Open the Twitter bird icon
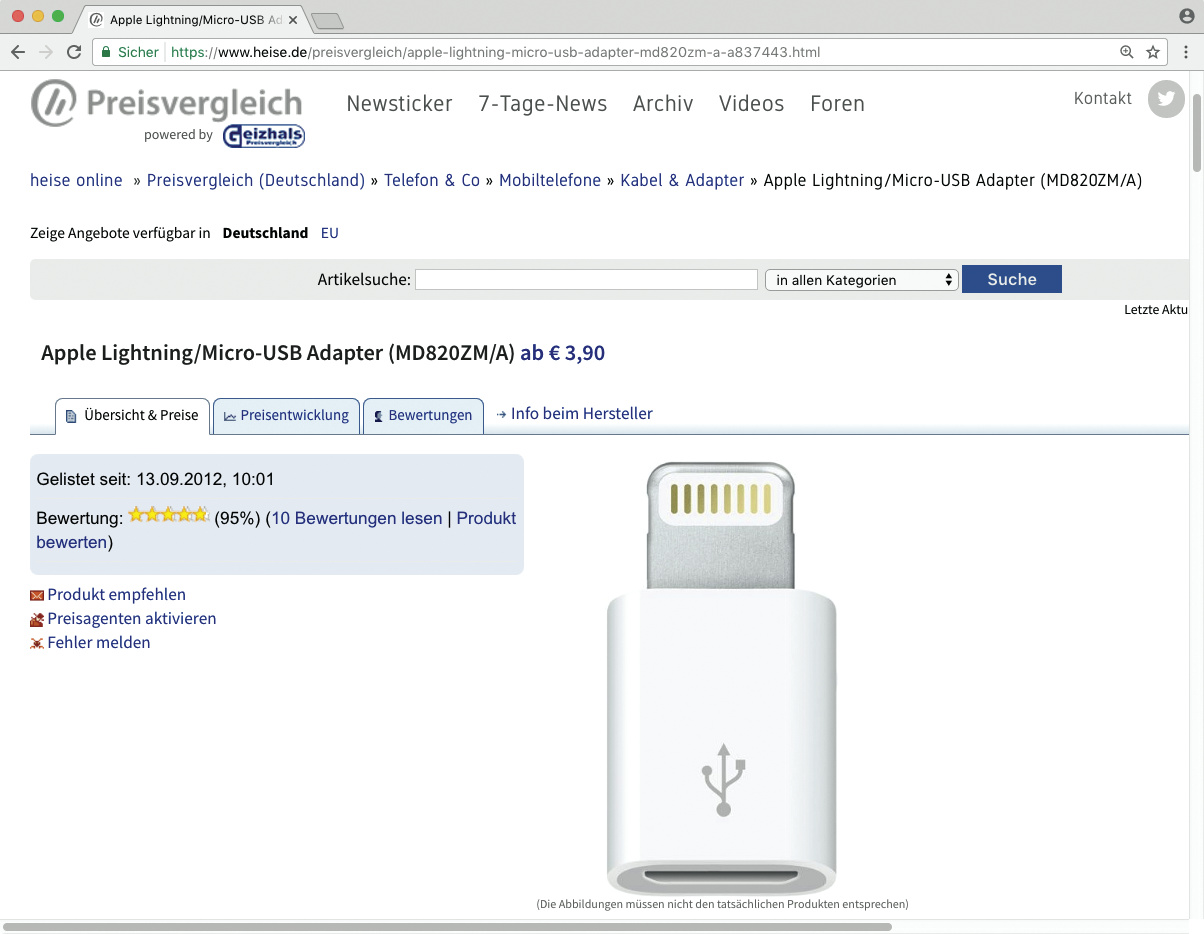This screenshot has width=1204, height=934. point(1166,99)
